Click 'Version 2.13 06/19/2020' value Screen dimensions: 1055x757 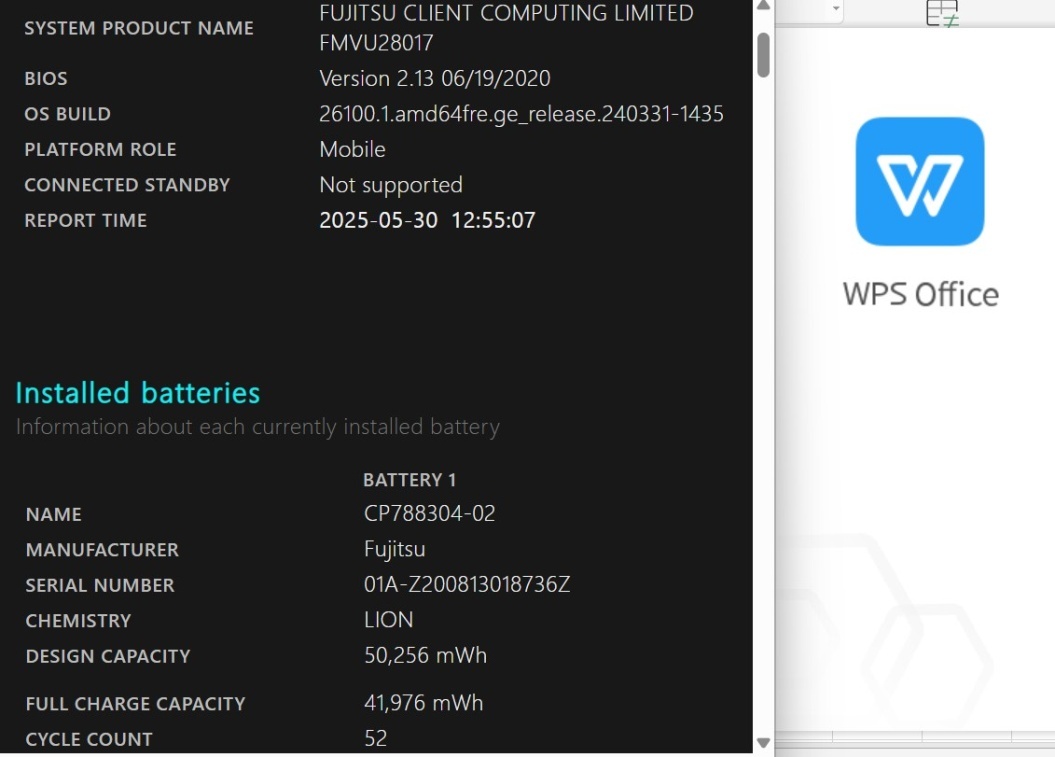tap(435, 79)
